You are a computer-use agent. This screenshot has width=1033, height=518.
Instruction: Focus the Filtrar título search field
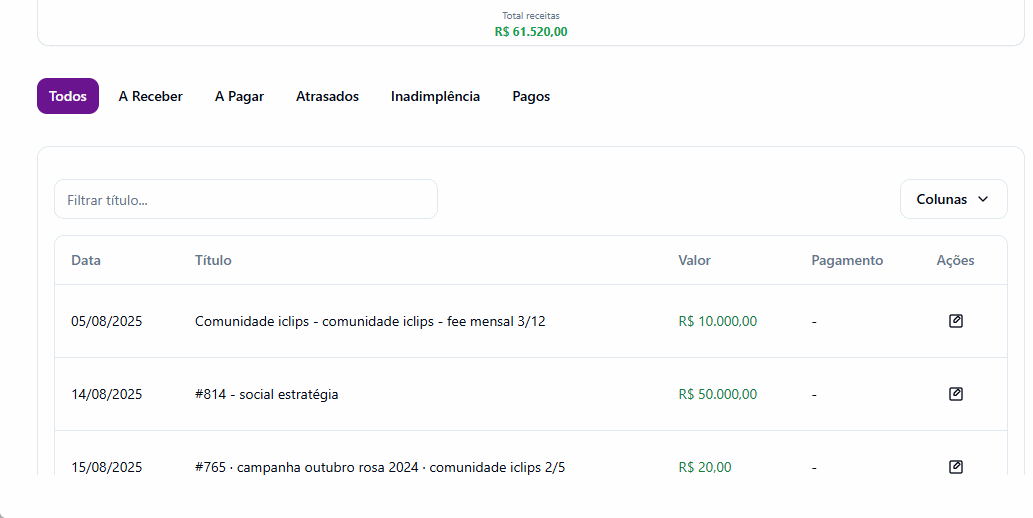click(x=246, y=199)
